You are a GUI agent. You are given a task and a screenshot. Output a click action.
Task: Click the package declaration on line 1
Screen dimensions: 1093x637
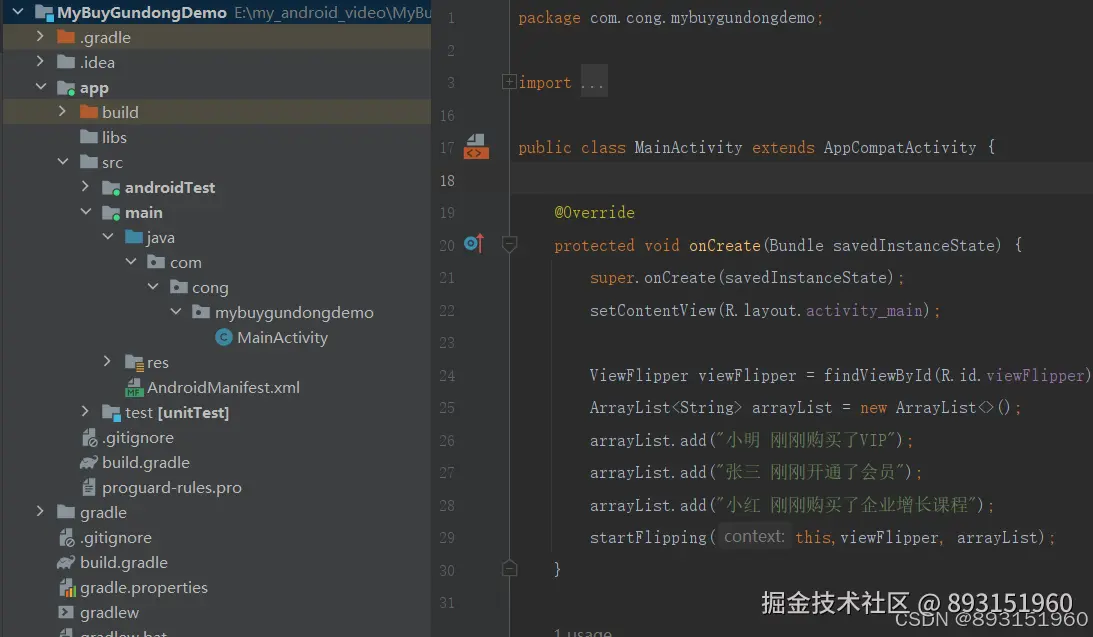coord(670,18)
